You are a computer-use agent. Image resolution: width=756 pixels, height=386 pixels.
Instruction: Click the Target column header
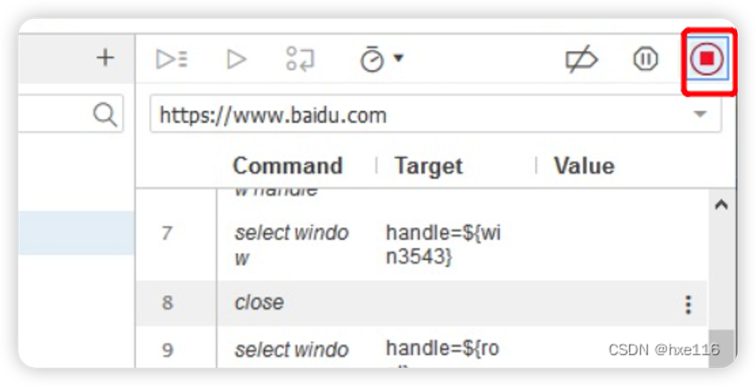click(x=429, y=166)
